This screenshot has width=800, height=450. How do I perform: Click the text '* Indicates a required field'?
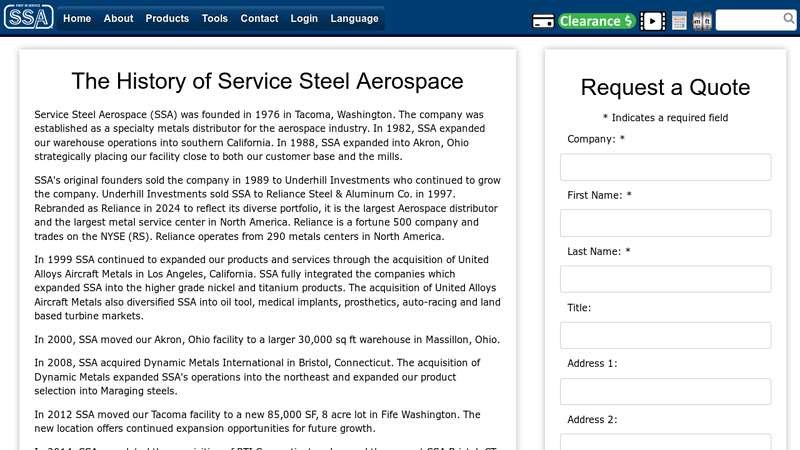click(x=665, y=118)
